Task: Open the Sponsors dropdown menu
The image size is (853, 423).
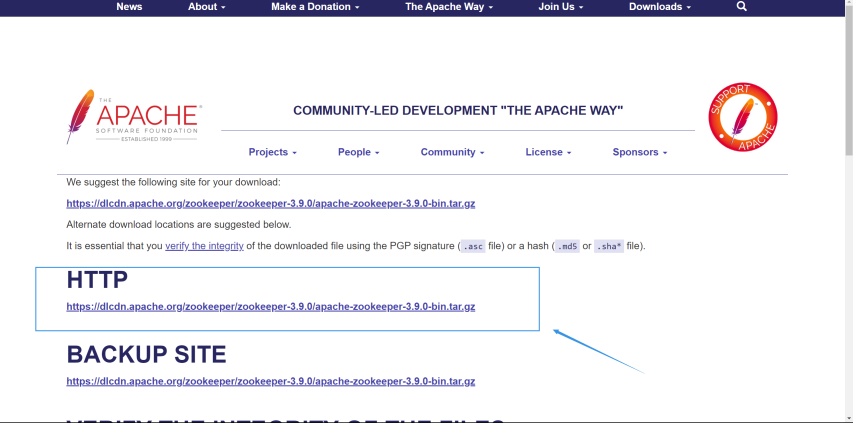Action: pos(640,152)
